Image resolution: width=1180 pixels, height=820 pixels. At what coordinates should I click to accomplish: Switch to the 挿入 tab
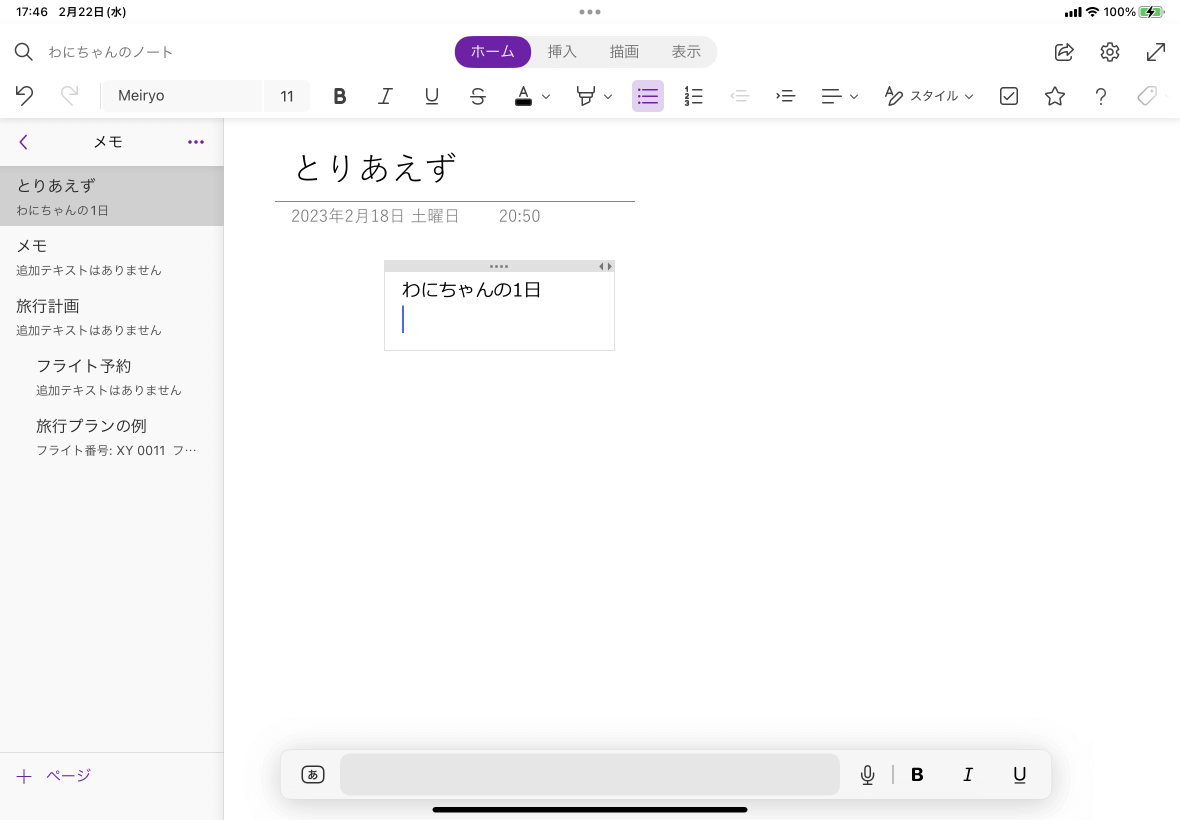[562, 52]
